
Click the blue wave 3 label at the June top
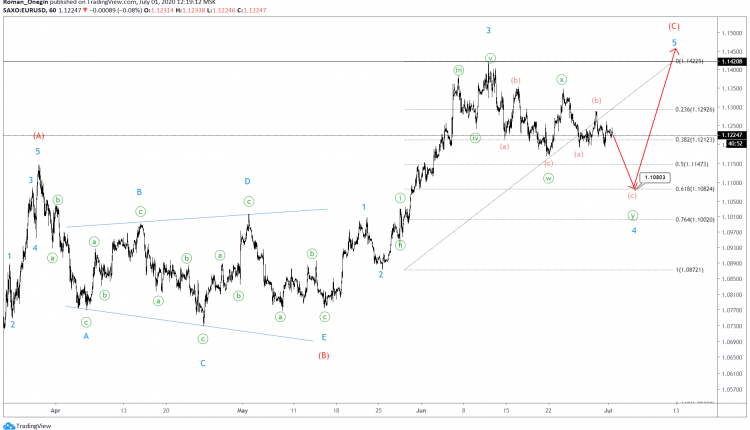pos(488,31)
